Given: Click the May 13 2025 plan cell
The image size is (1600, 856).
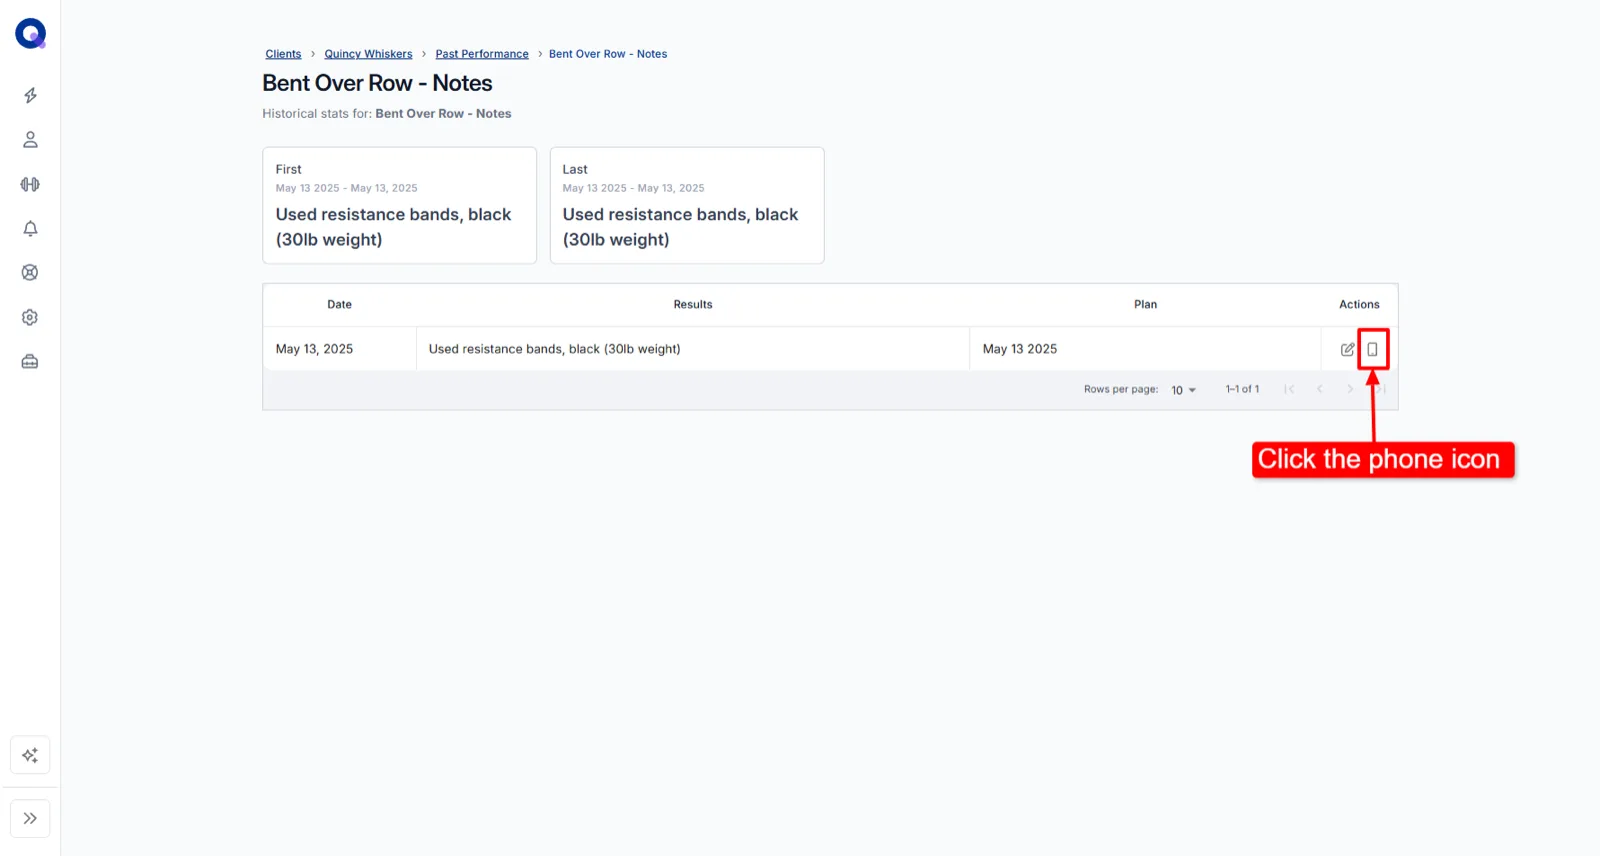Looking at the screenshot, I should 1145,349.
